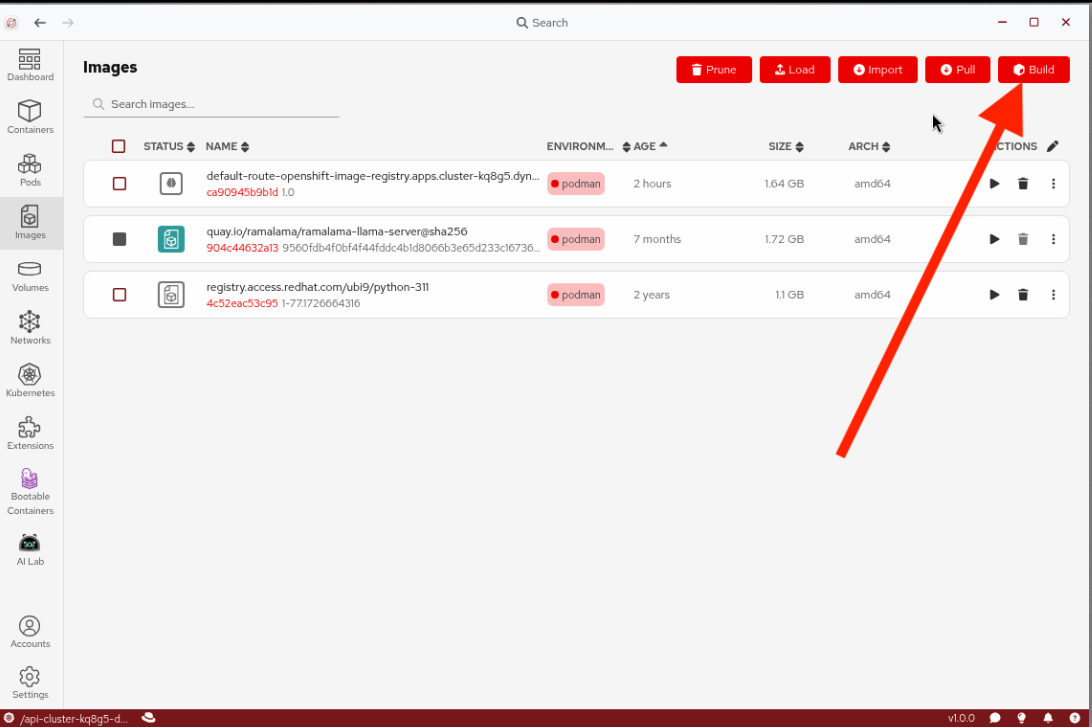Delete the default-route-openshift image
Viewport: 1092px width, 727px height.
click(1023, 184)
